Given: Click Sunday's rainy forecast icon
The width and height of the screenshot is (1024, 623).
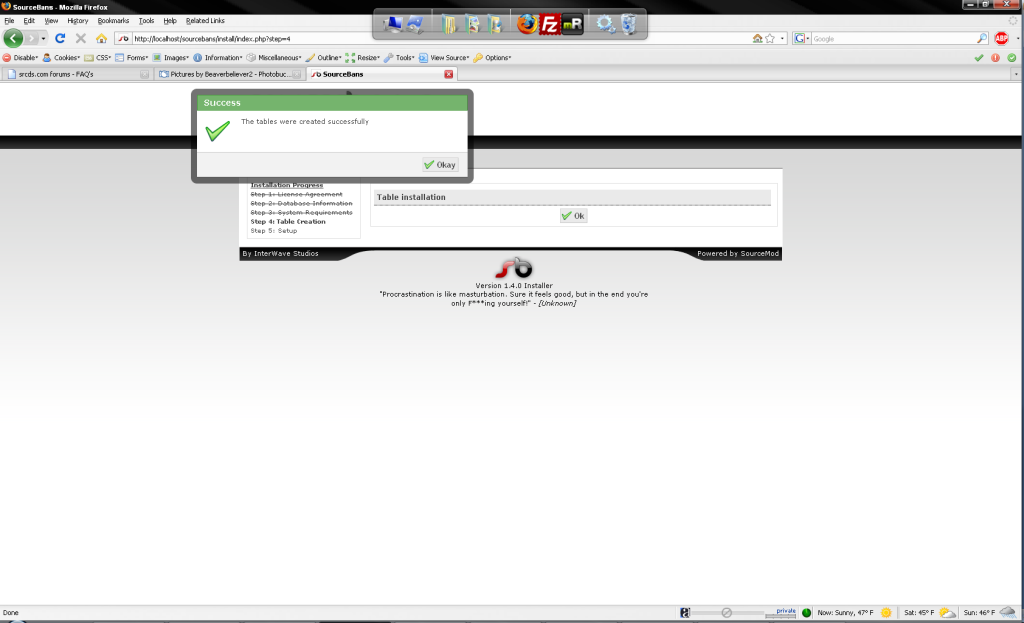Looking at the screenshot, I should 1008,613.
